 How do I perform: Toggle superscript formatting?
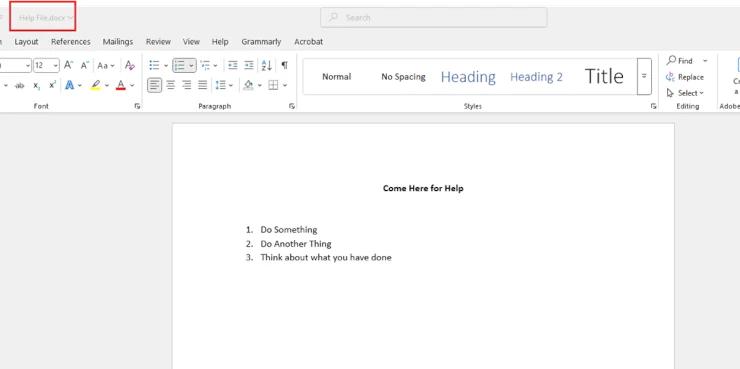pyautogui.click(x=52, y=85)
